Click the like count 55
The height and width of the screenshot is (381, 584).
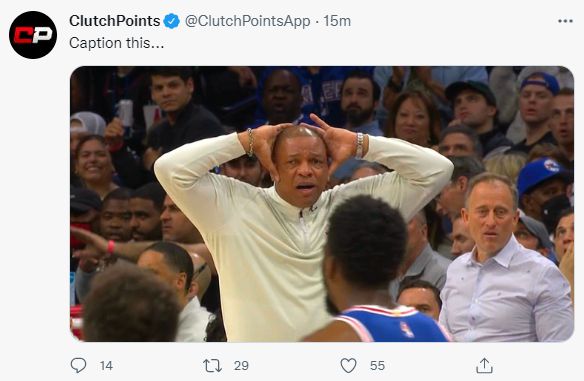tap(377, 366)
